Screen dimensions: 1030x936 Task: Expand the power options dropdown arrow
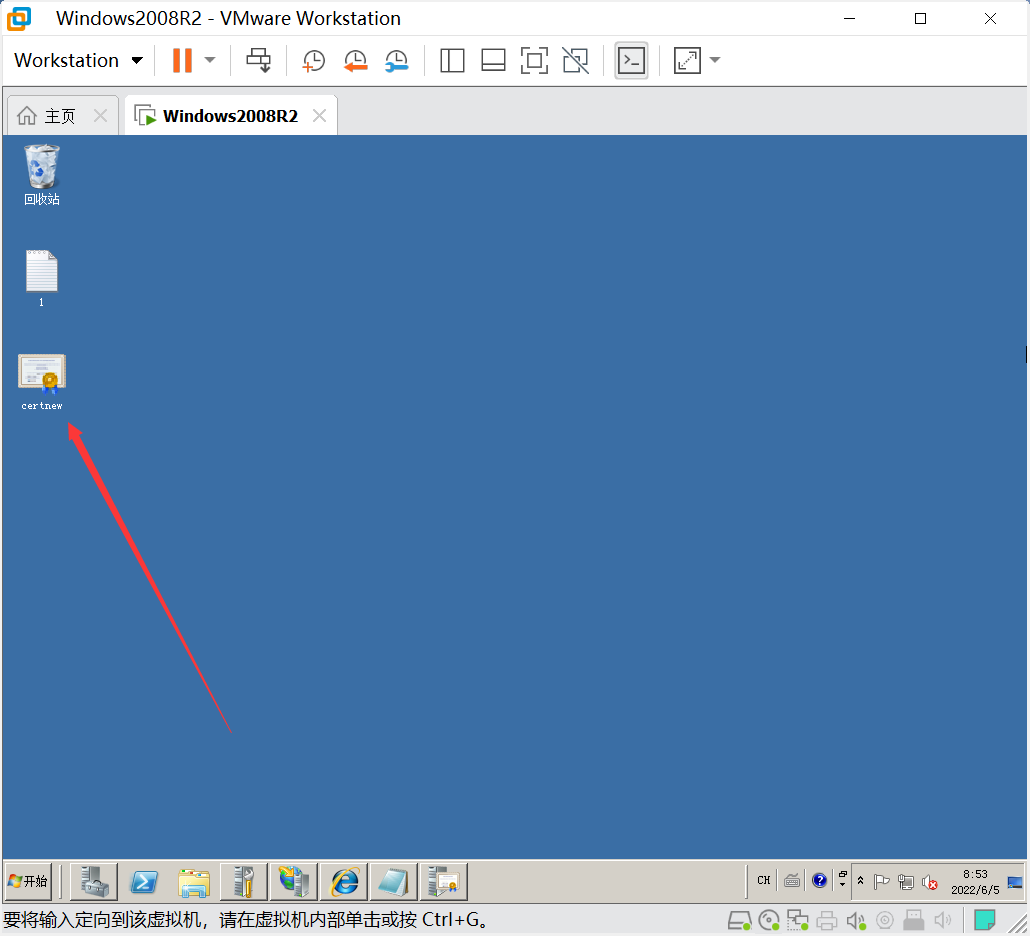point(210,60)
